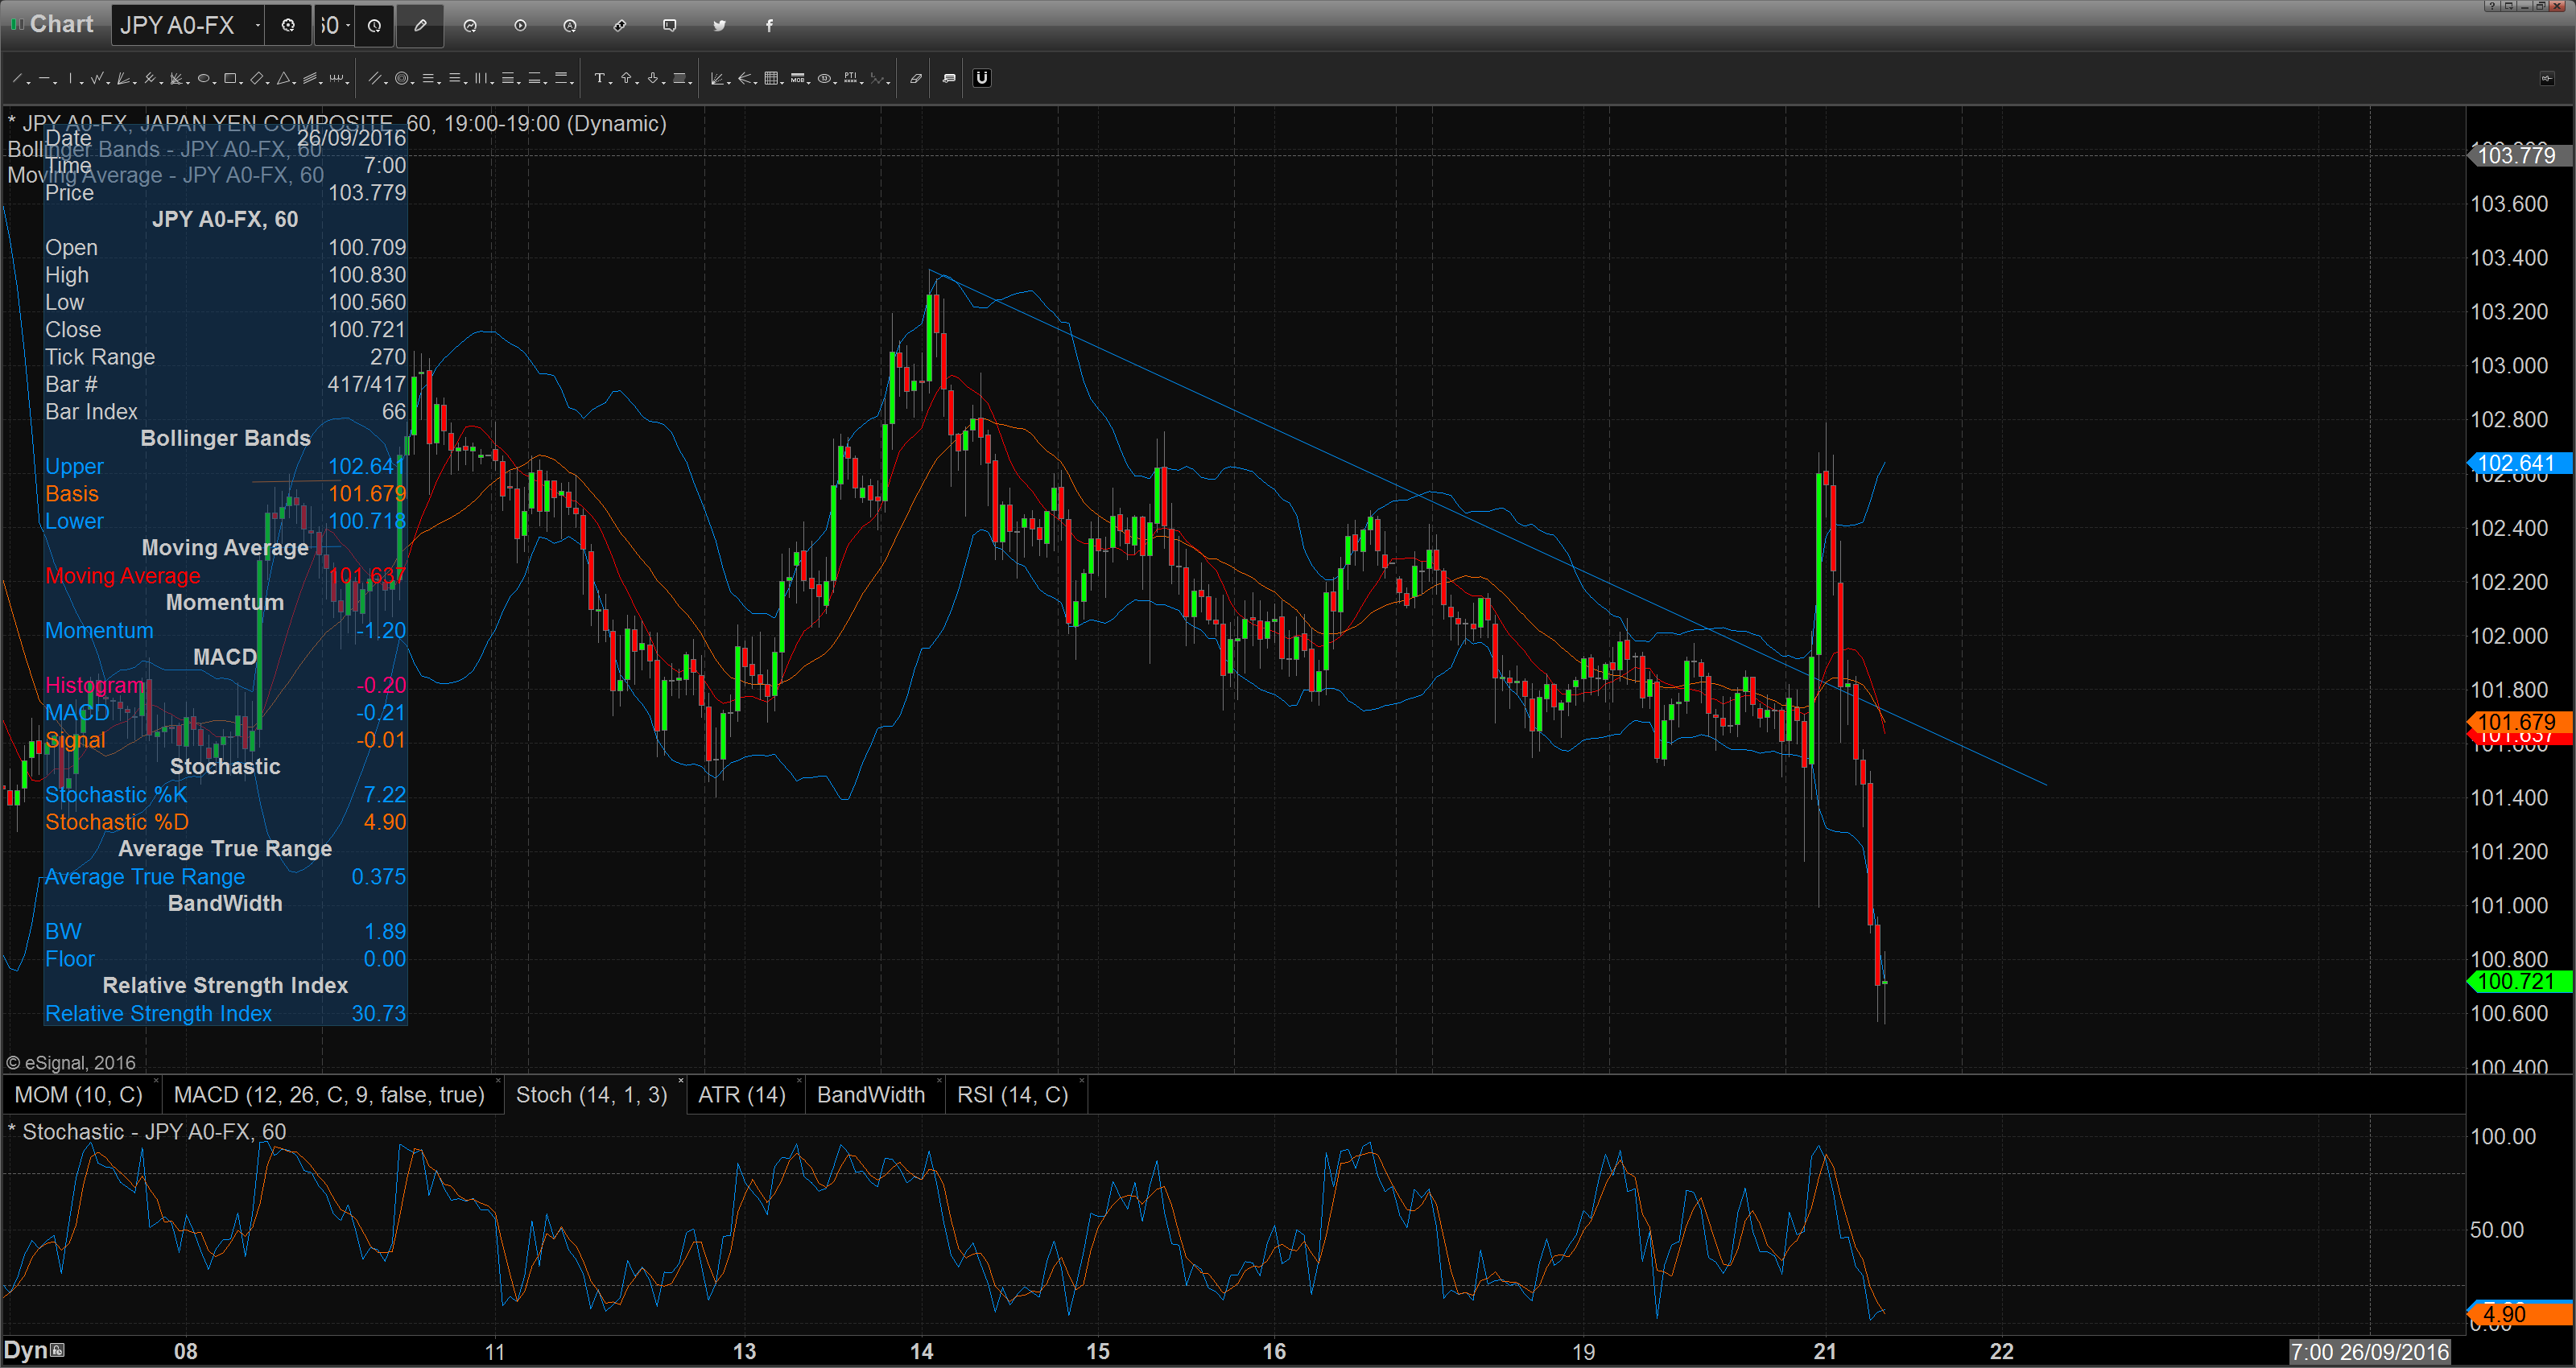Share chart via Facebook icon
Image resolution: width=2576 pixels, height=1368 pixels.
769,26
